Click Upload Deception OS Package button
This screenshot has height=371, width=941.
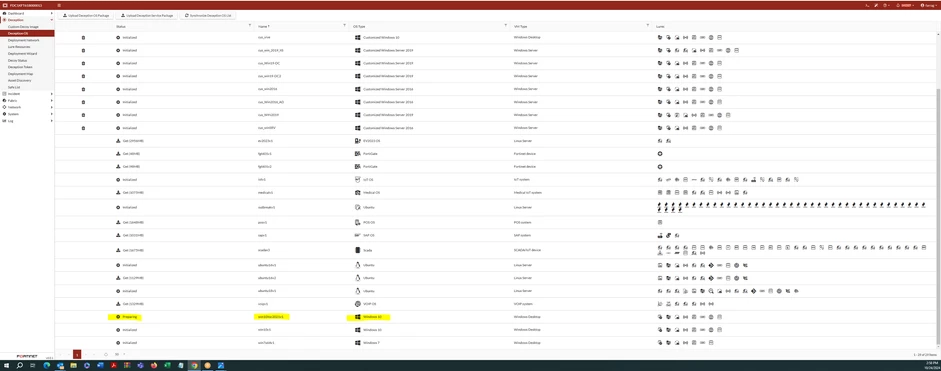(86, 15)
